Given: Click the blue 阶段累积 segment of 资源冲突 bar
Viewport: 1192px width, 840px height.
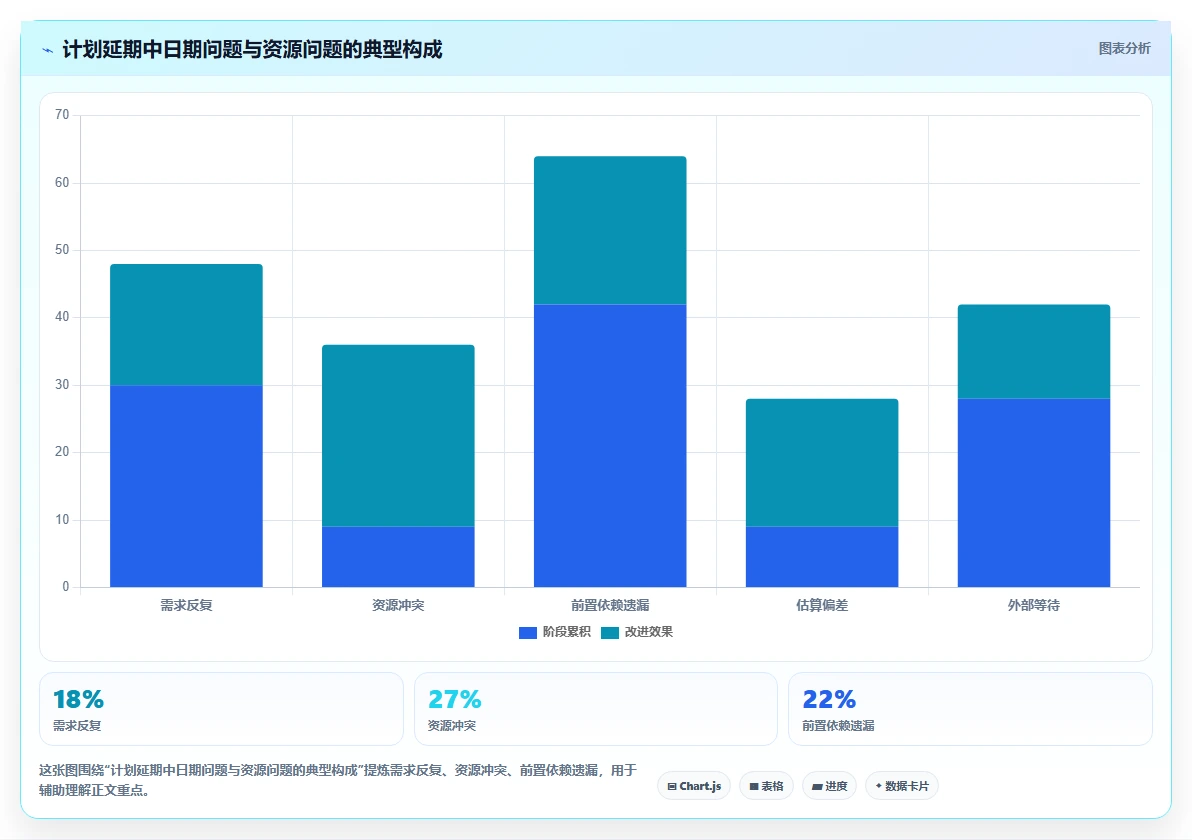Looking at the screenshot, I should pyautogui.click(x=398, y=557).
